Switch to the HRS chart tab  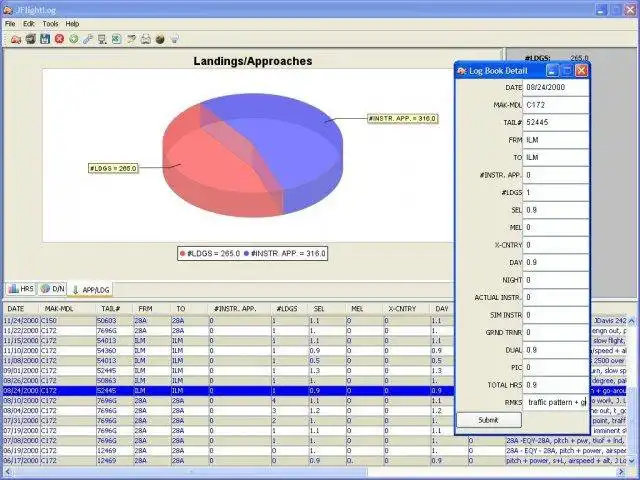coord(21,289)
